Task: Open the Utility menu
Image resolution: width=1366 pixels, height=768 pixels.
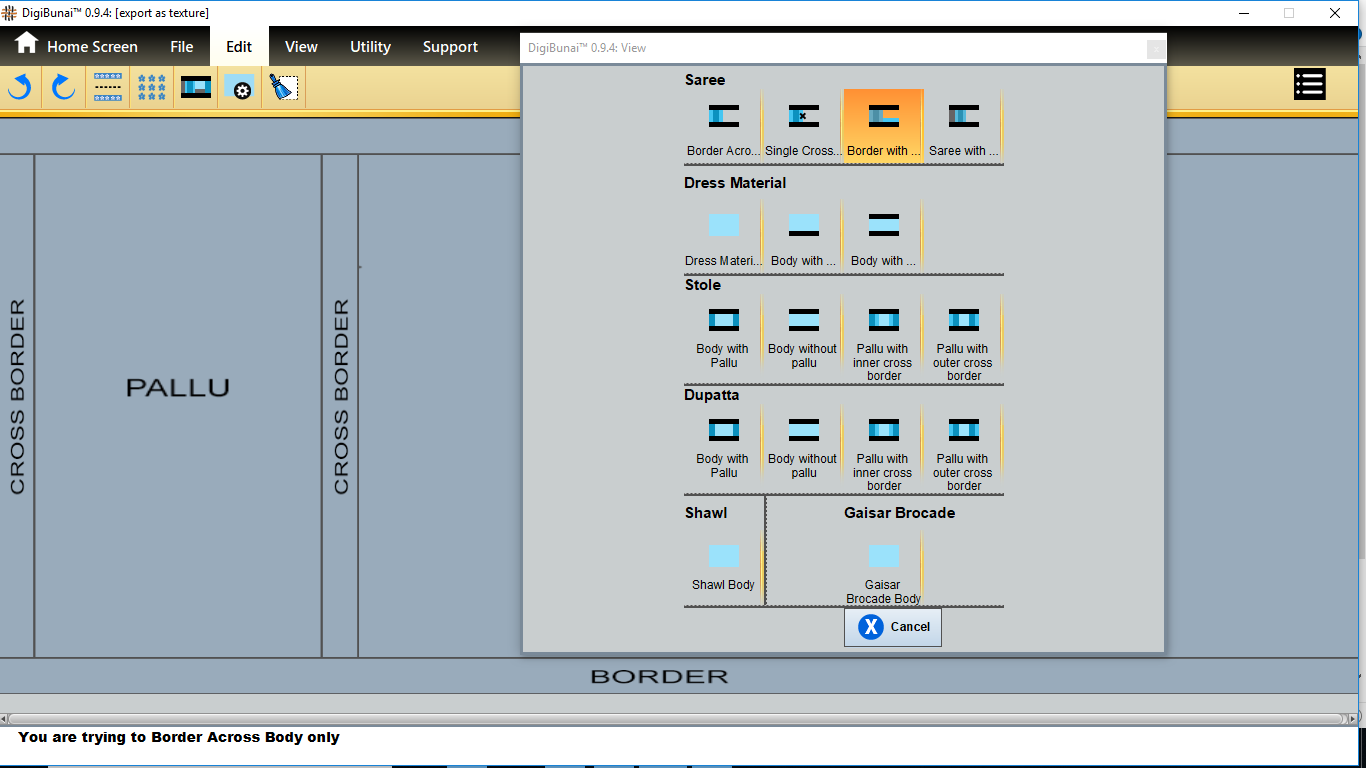Action: (370, 47)
